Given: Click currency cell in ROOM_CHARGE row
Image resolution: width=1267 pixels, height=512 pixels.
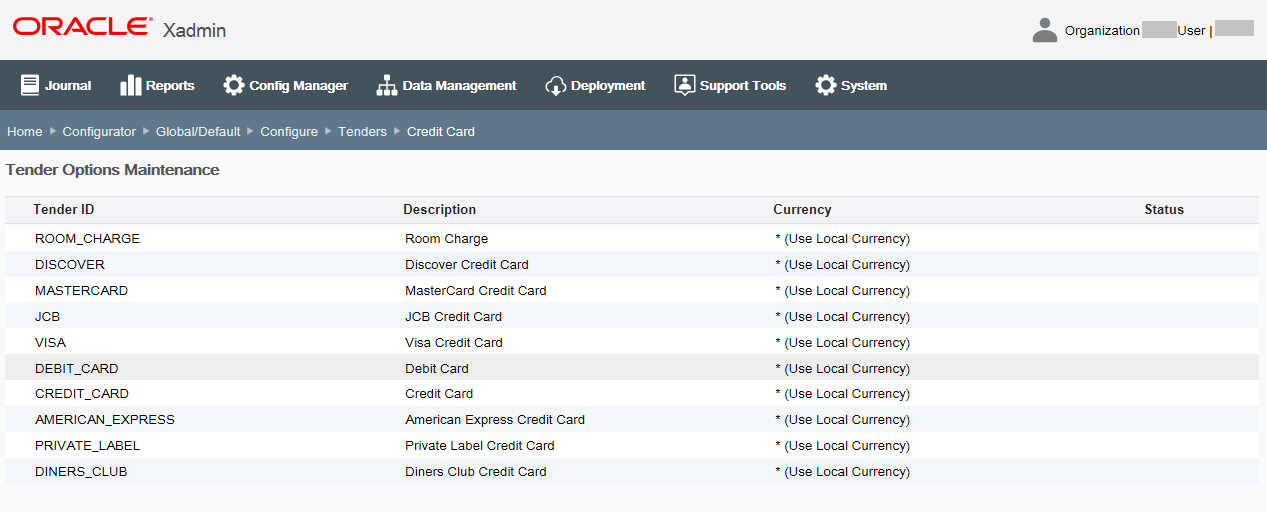Looking at the screenshot, I should pos(842,239).
